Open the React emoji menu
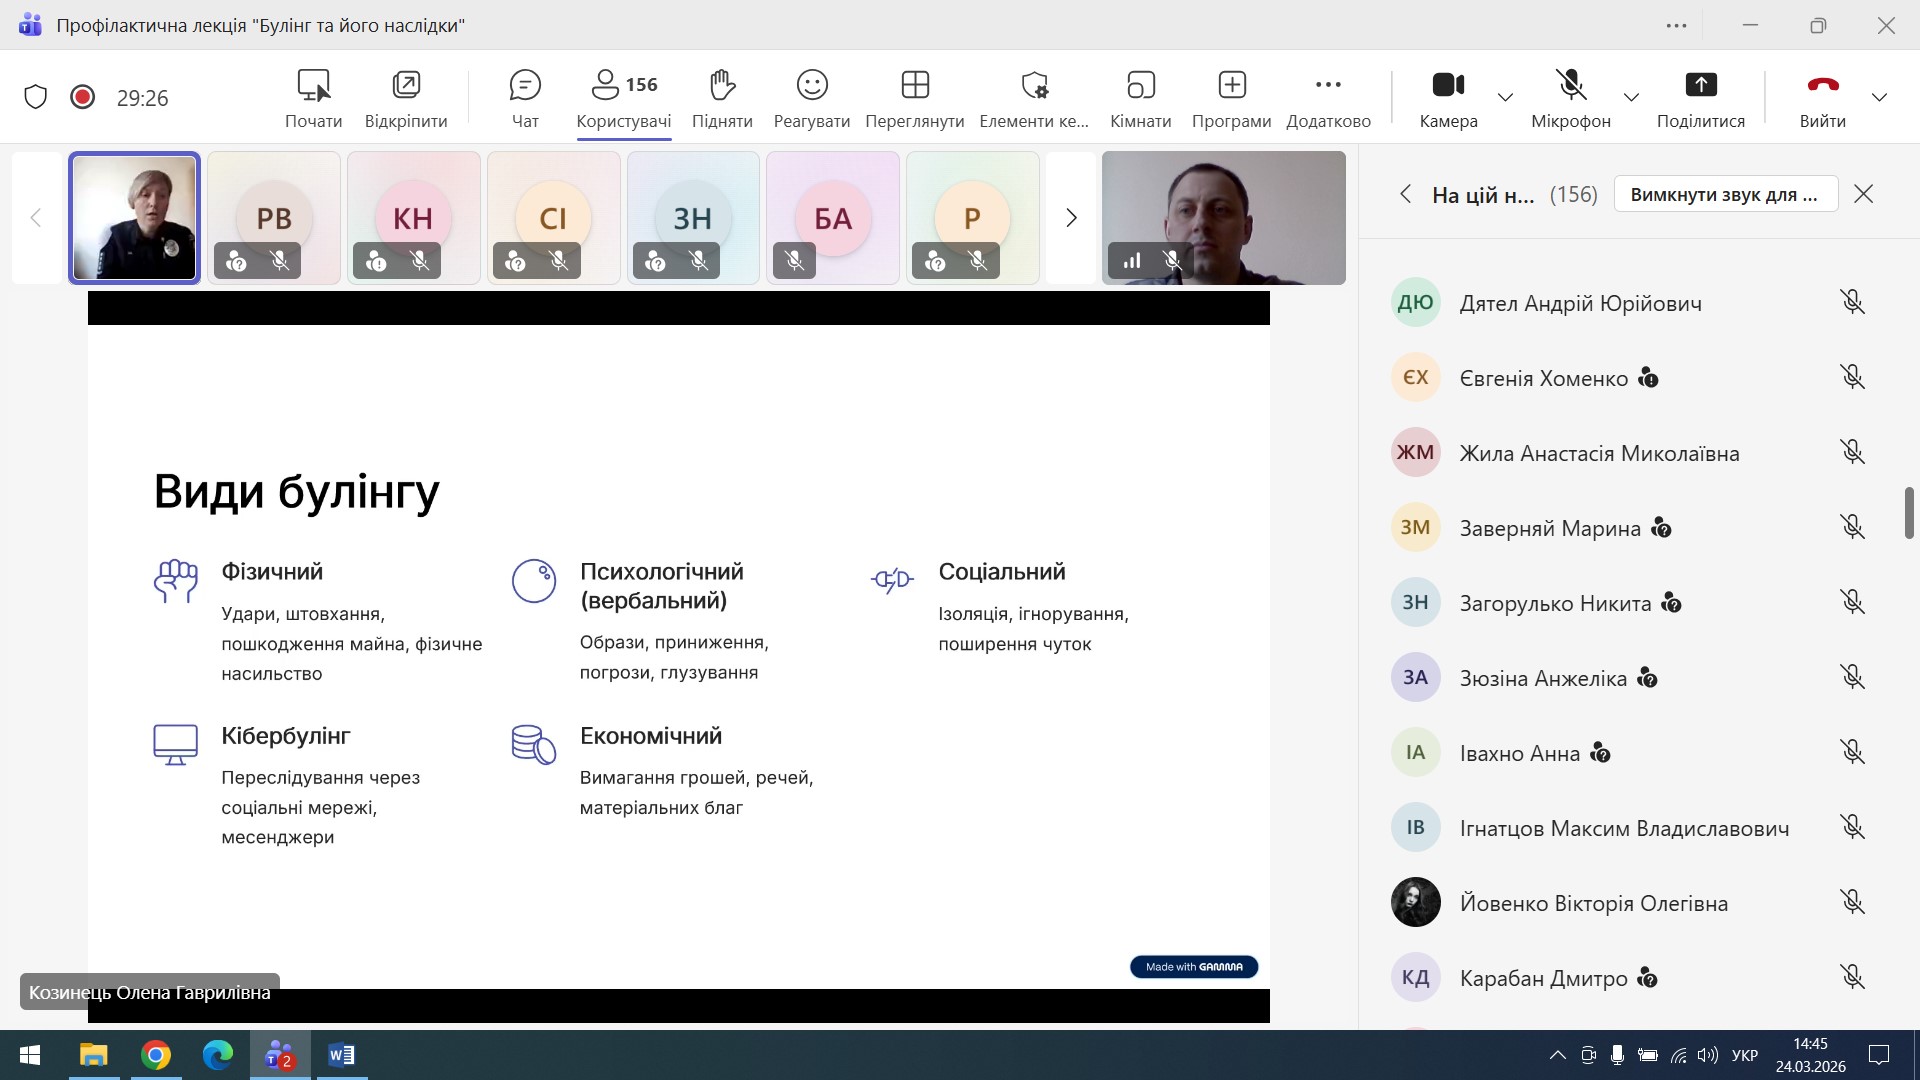 click(x=811, y=86)
